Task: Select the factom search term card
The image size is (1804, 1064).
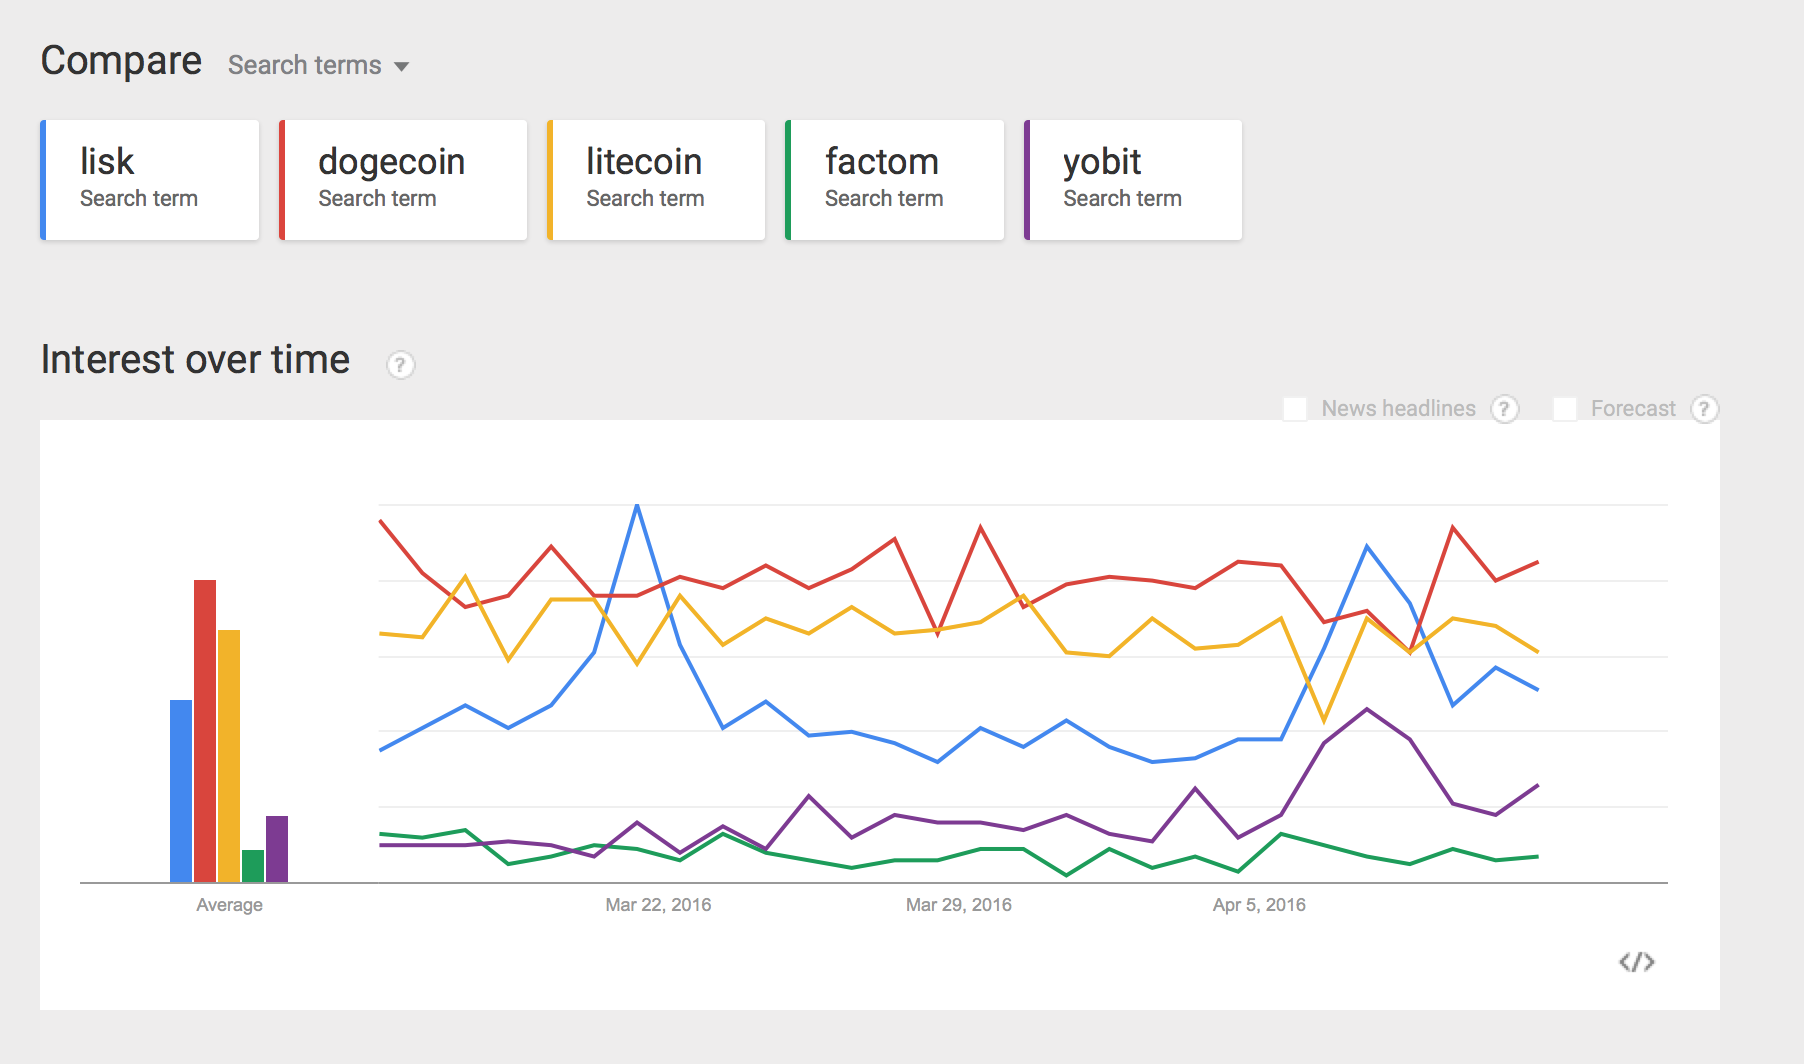Action: (895, 180)
